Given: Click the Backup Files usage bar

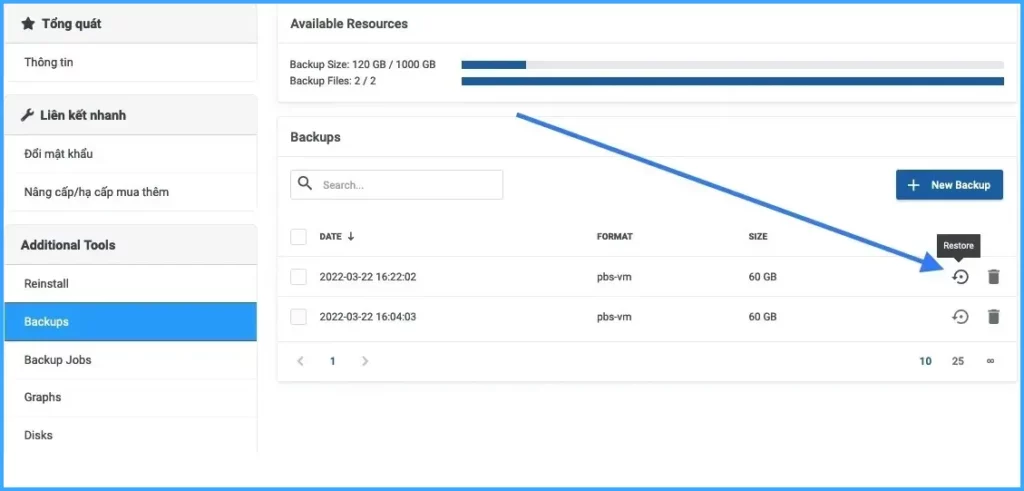Looking at the screenshot, I should click(x=732, y=81).
